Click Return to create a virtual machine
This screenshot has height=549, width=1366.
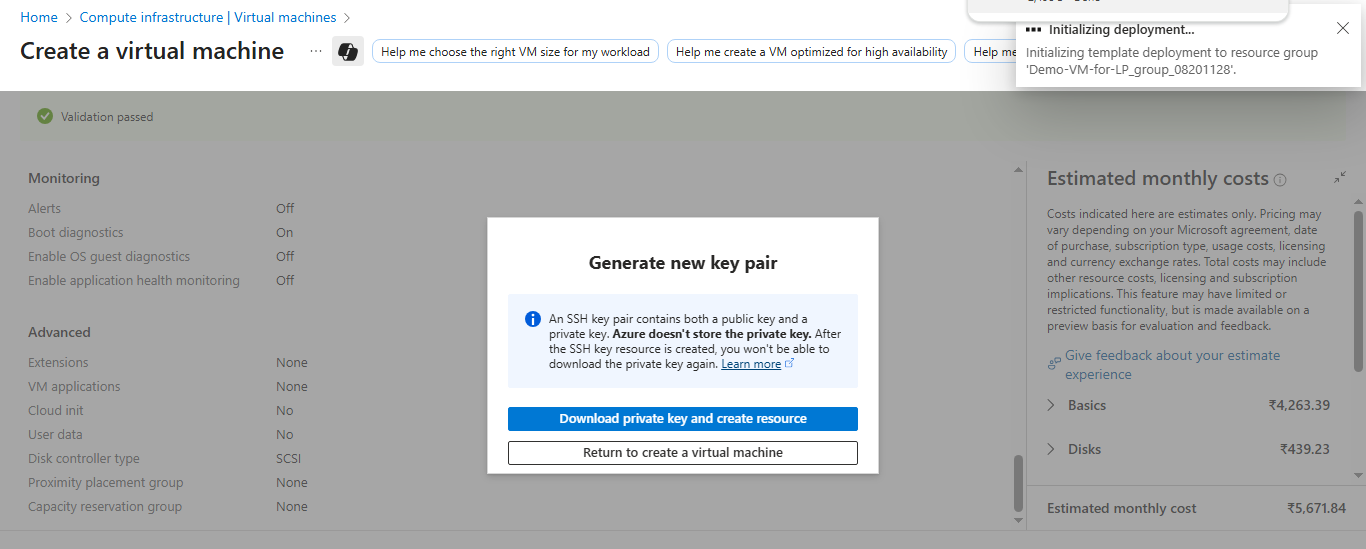[x=682, y=453]
